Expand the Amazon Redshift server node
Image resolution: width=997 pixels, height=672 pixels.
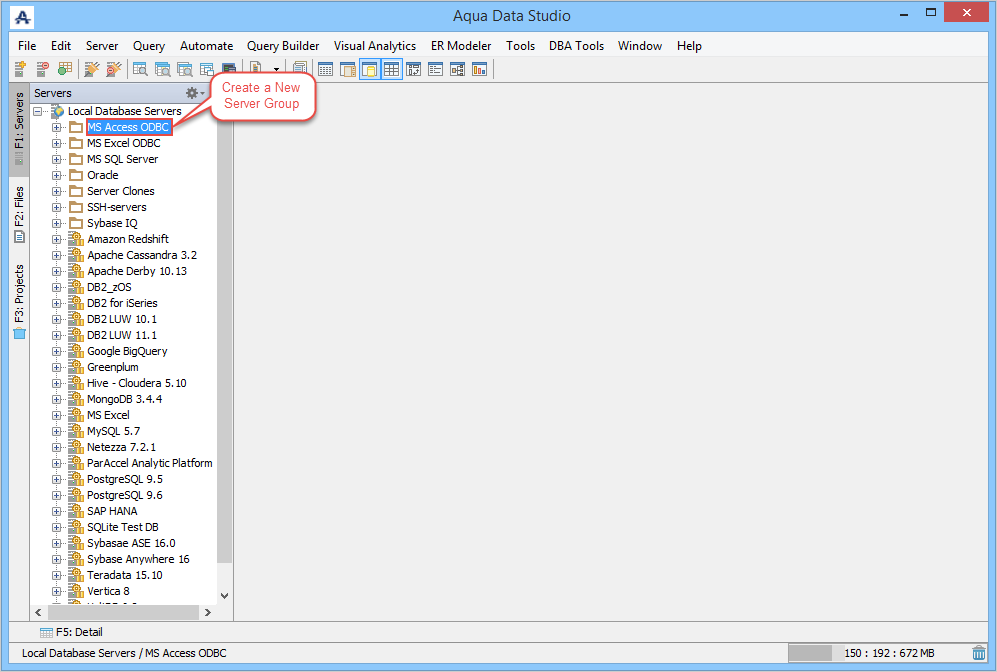pyautogui.click(x=57, y=239)
